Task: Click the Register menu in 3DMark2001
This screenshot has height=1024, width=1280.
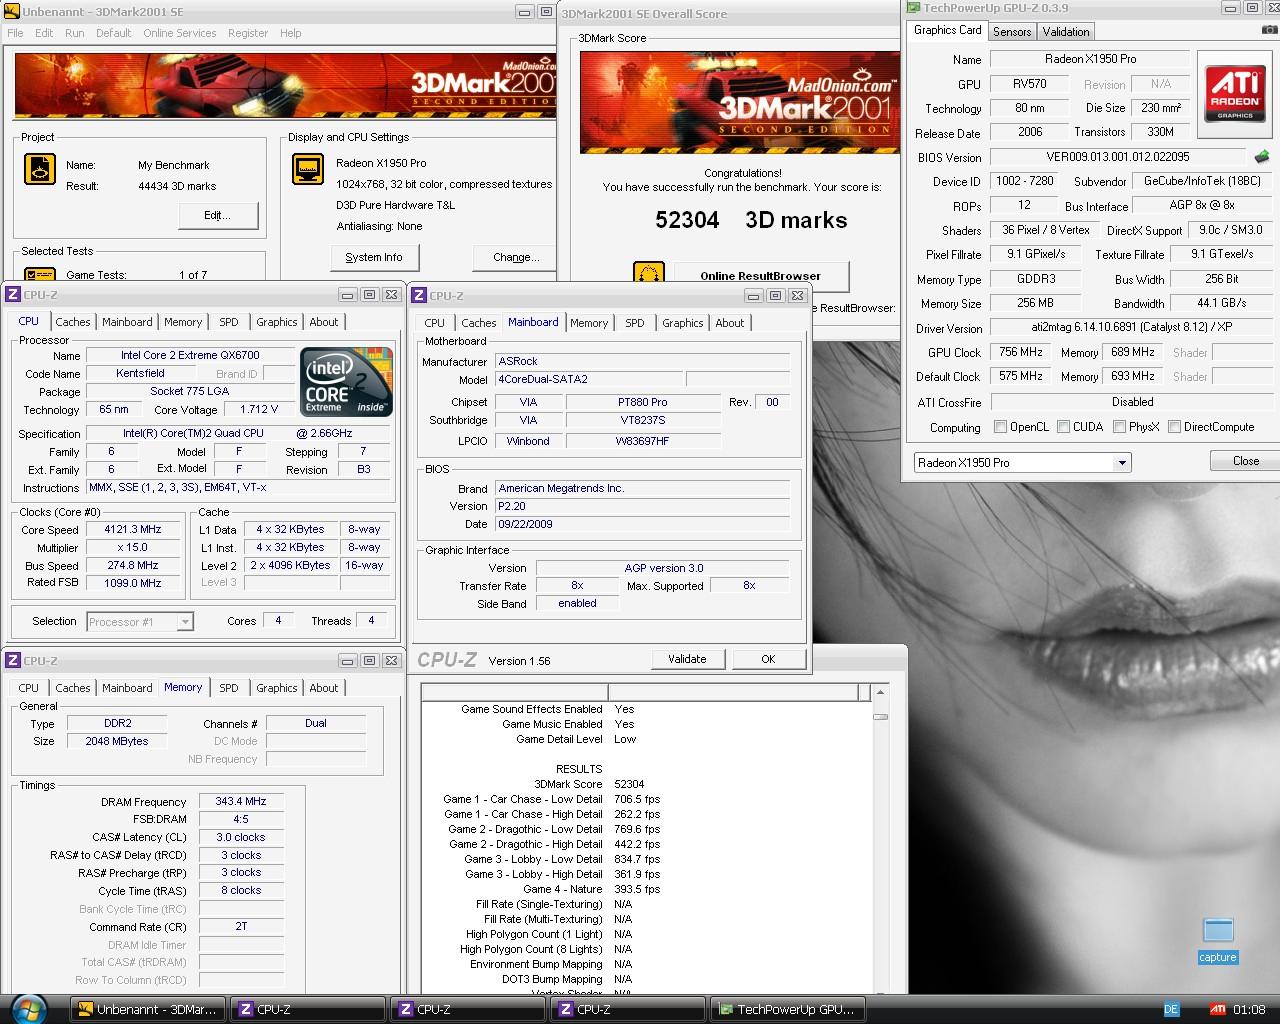Action: [247, 33]
